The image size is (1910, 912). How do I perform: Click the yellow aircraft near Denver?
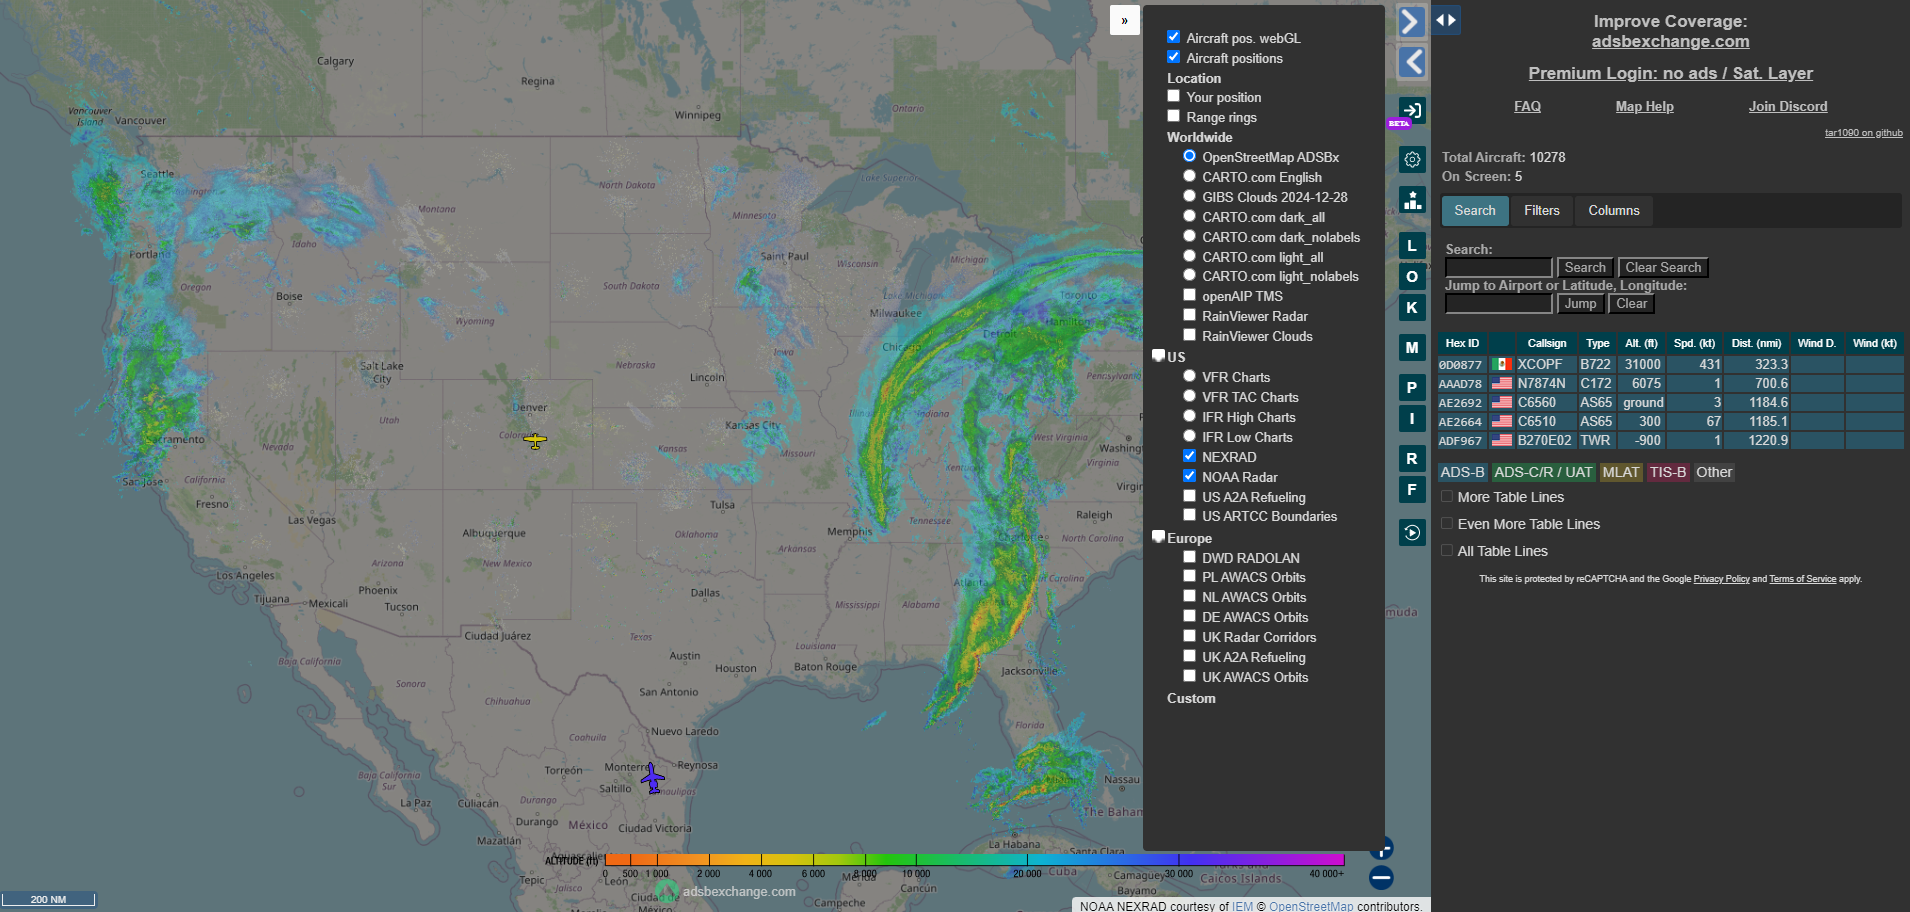point(535,440)
